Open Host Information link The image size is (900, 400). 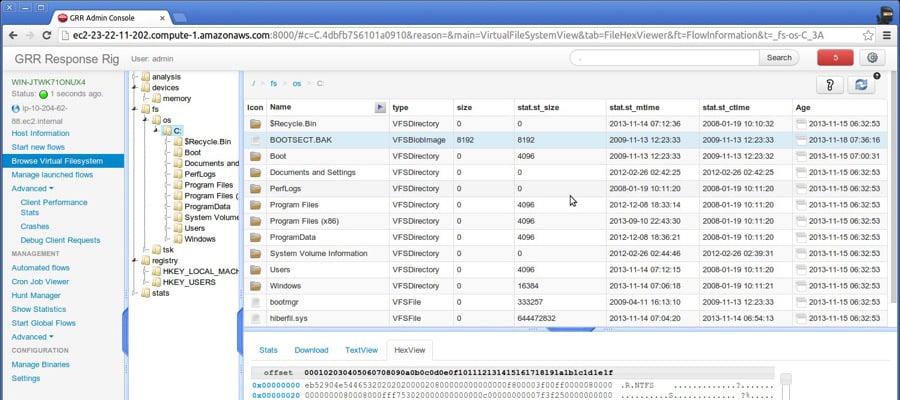click(40, 133)
